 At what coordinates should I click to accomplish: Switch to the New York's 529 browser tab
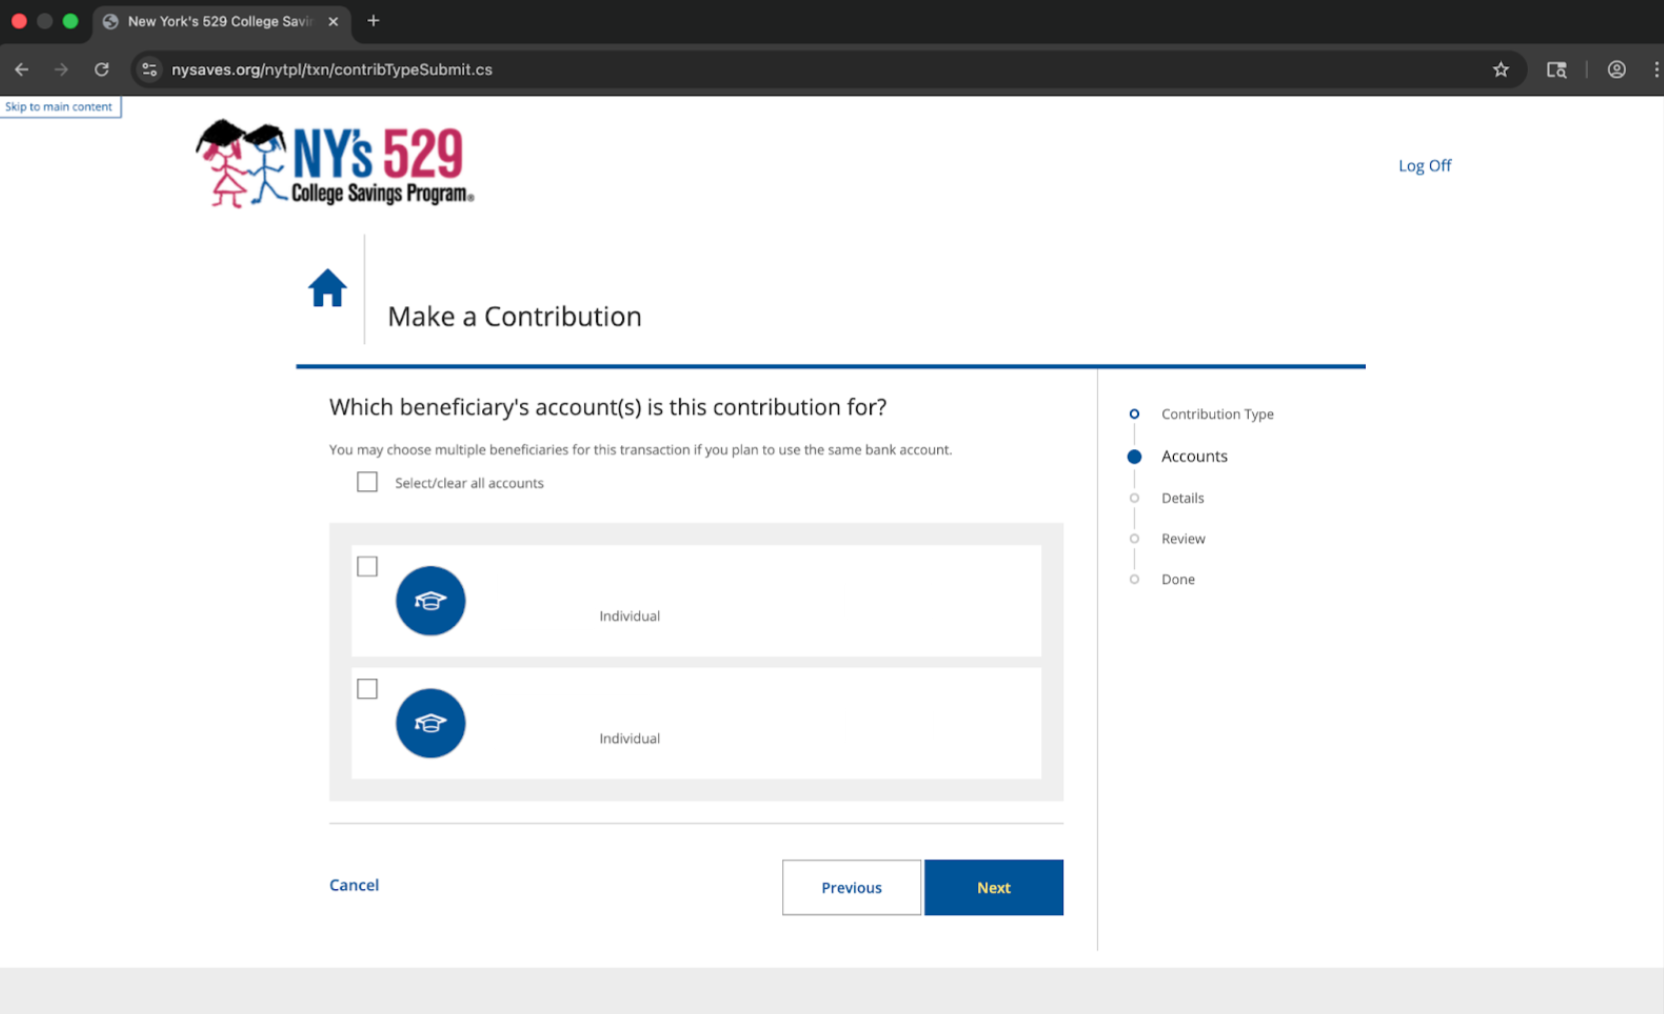pos(220,21)
